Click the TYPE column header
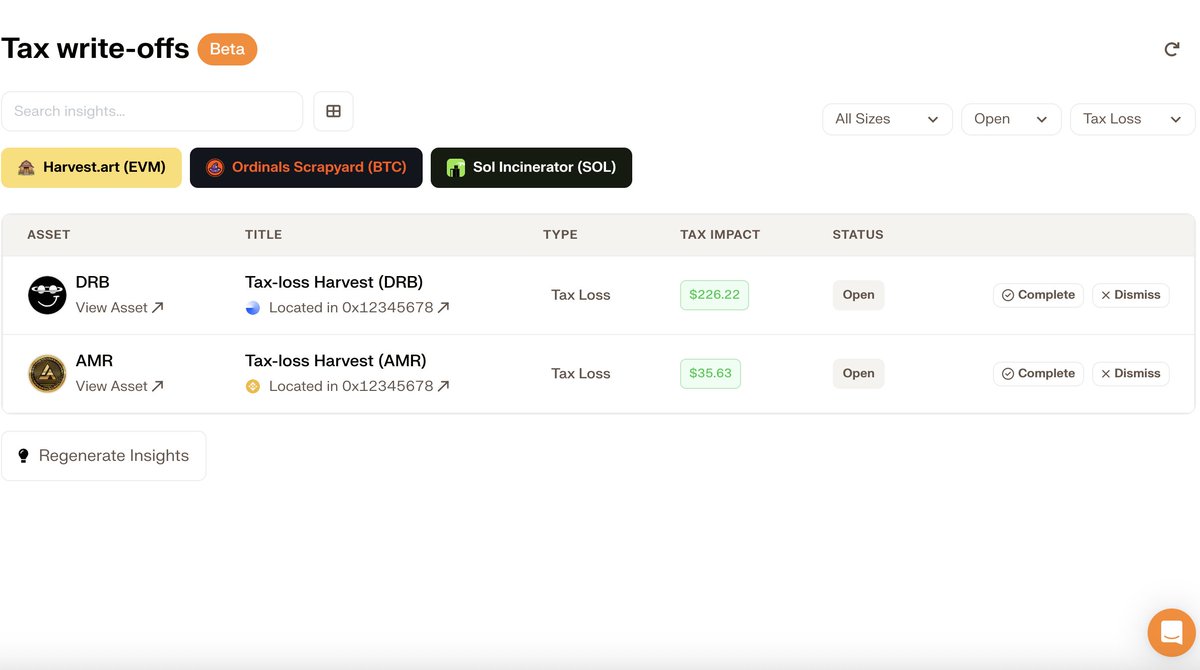The height and width of the screenshot is (670, 1200). [x=560, y=235]
